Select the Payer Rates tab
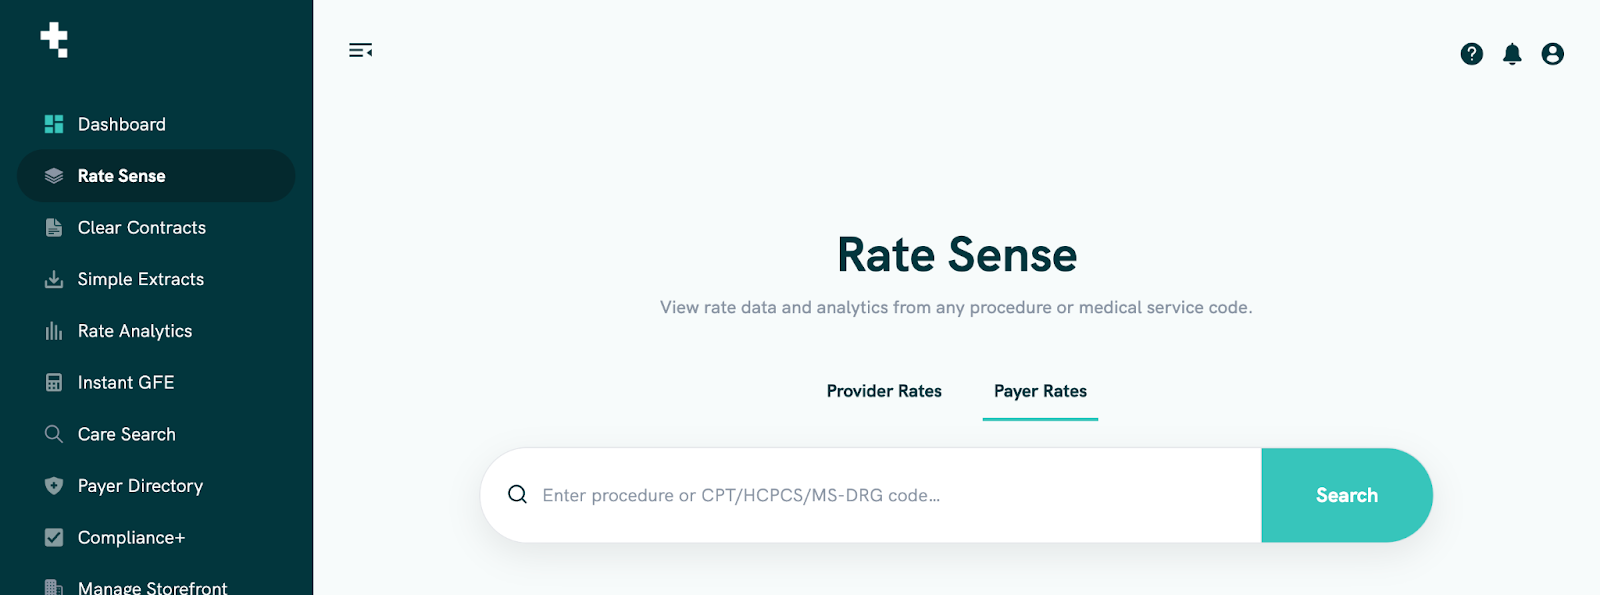Image resolution: width=1600 pixels, height=595 pixels. (x=1040, y=391)
